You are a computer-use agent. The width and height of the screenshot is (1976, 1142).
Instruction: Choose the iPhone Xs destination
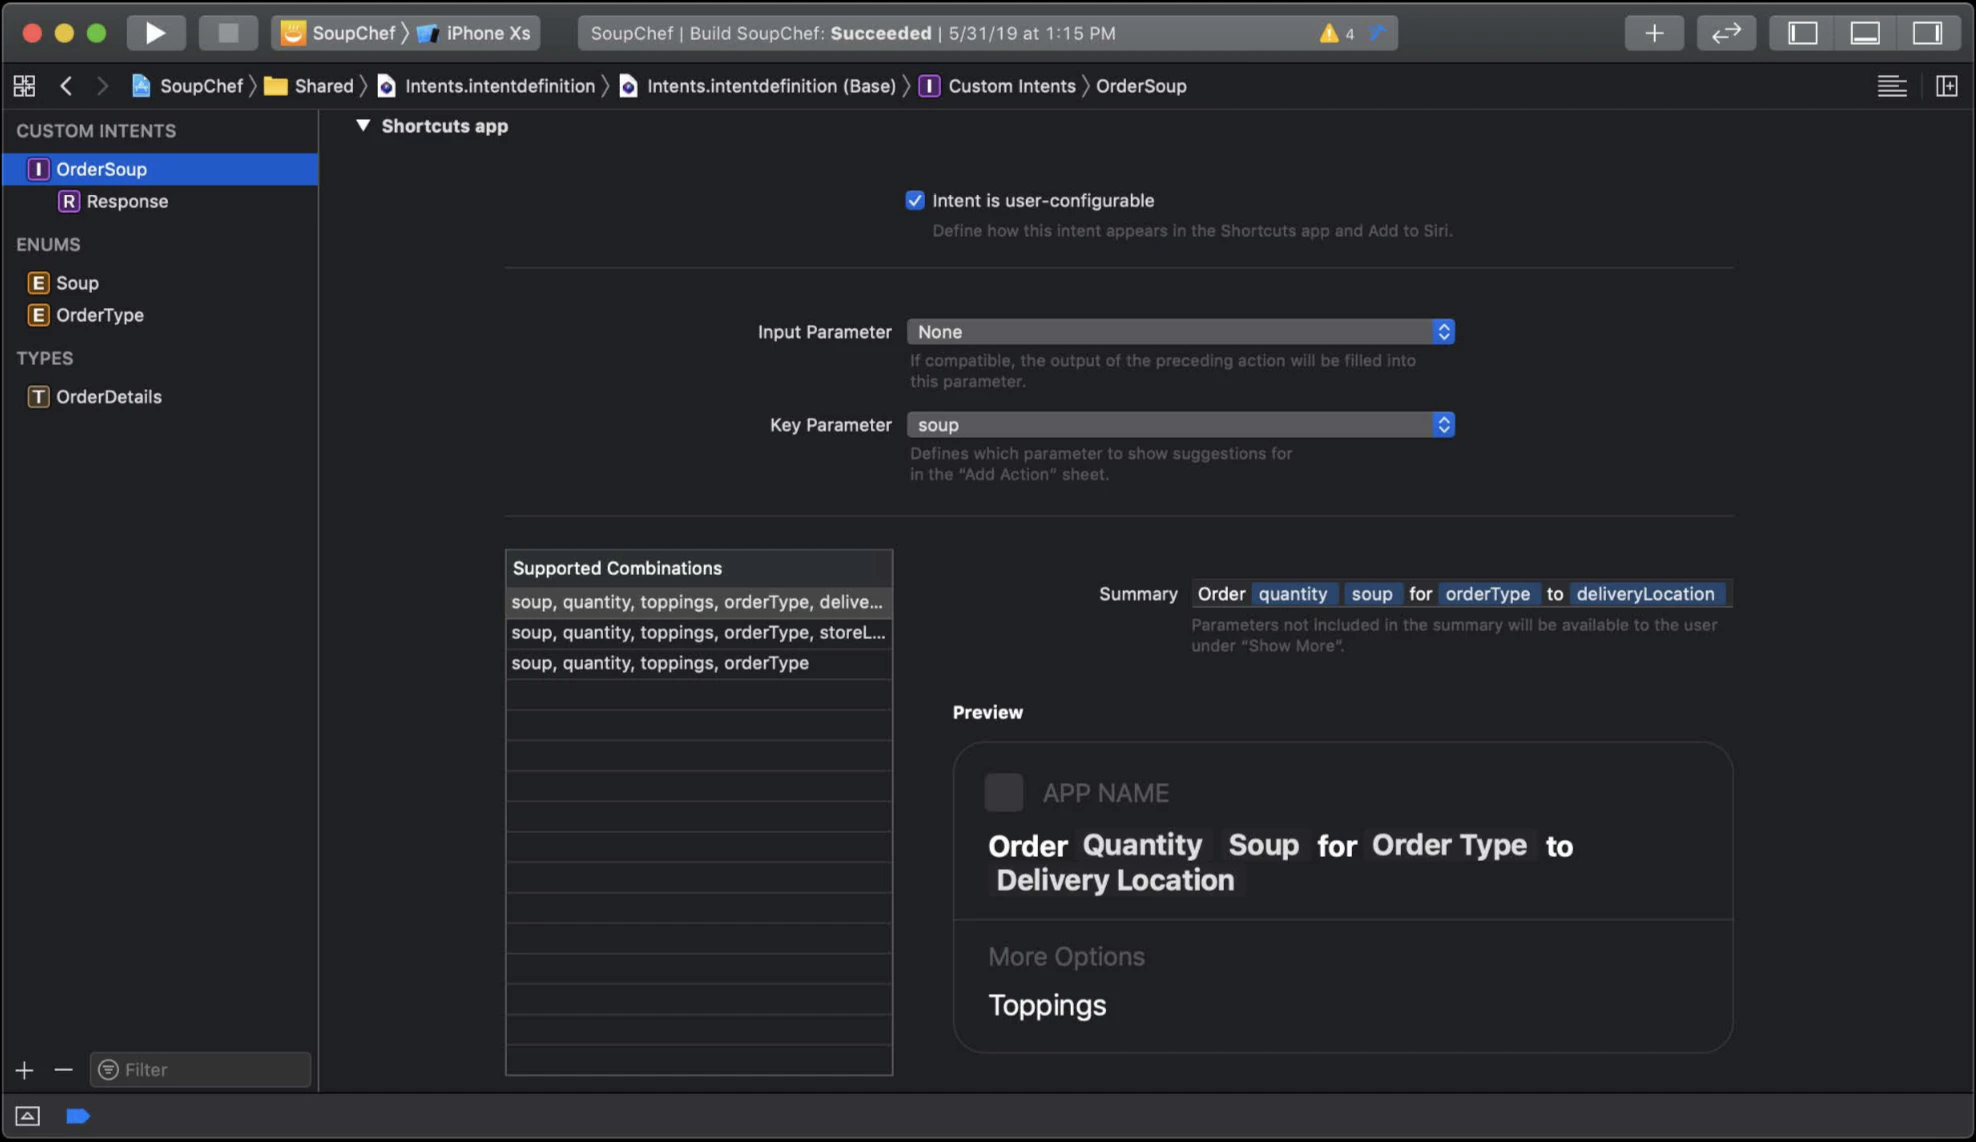pos(474,33)
